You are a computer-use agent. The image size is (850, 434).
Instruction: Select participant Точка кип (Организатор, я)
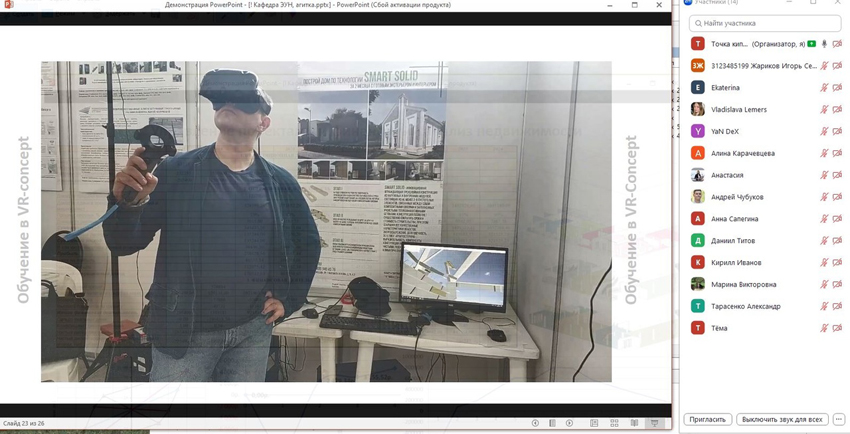[x=765, y=44]
